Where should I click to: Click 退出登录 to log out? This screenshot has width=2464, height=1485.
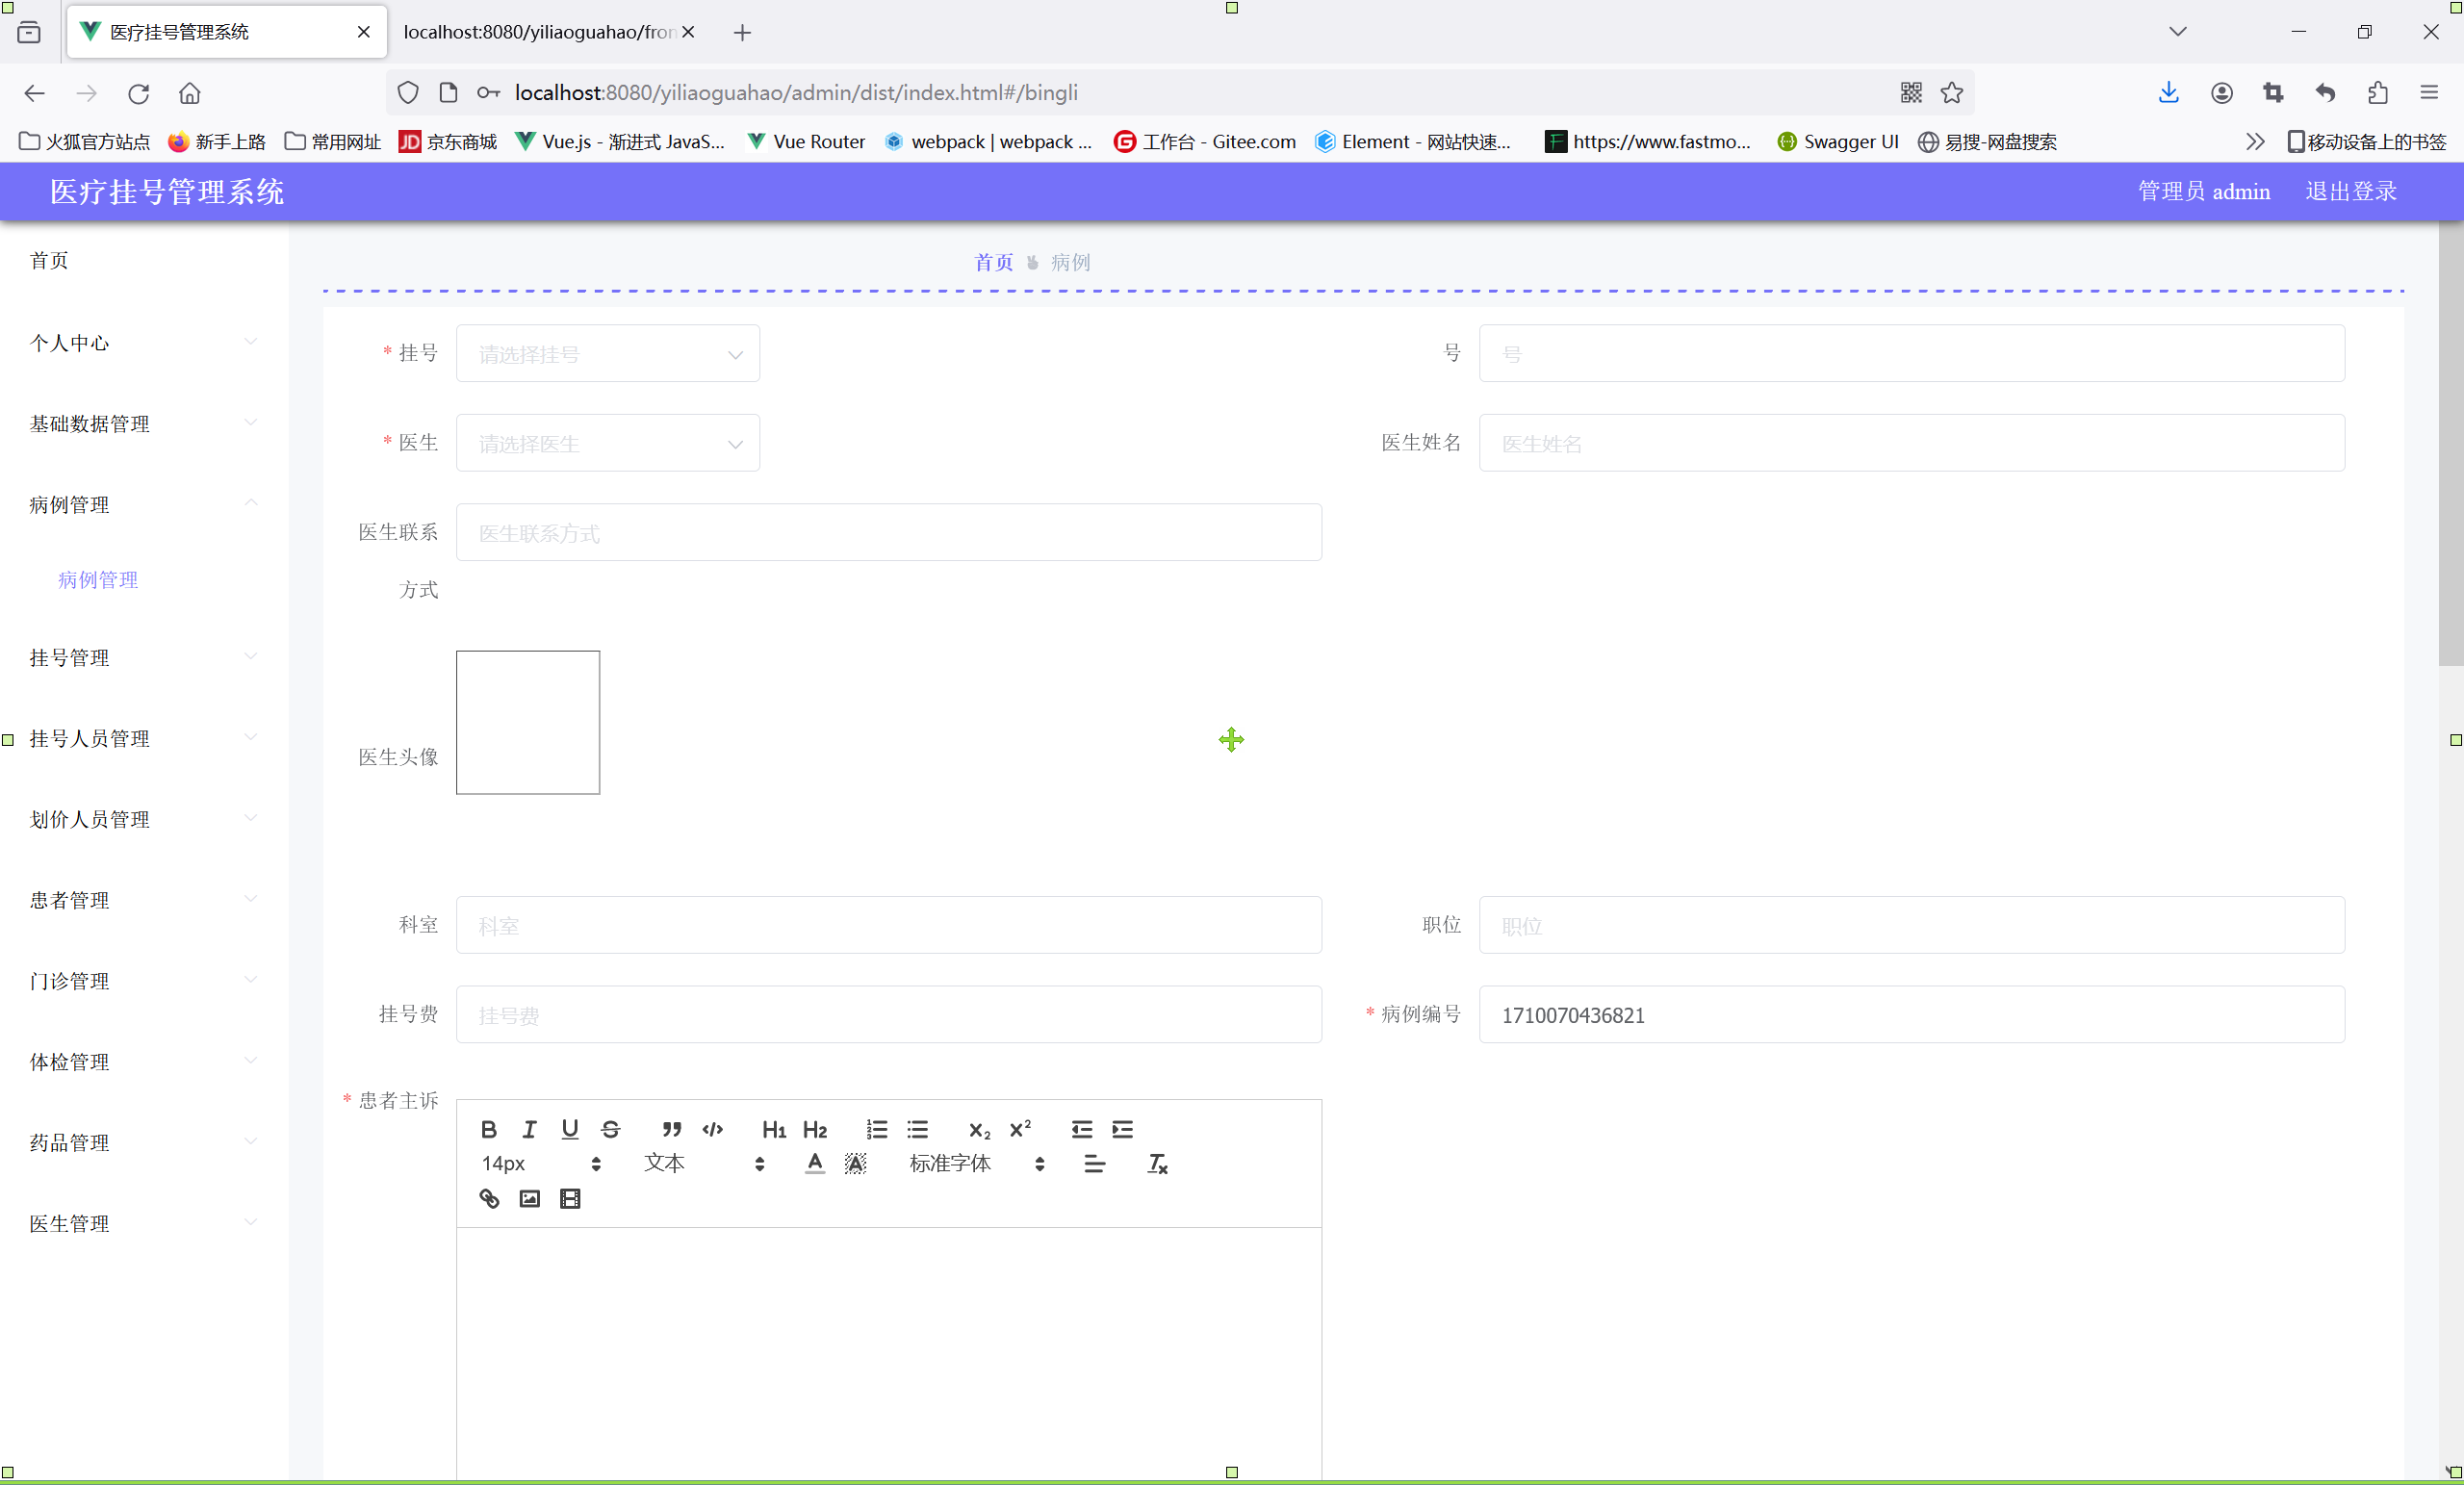point(2350,191)
